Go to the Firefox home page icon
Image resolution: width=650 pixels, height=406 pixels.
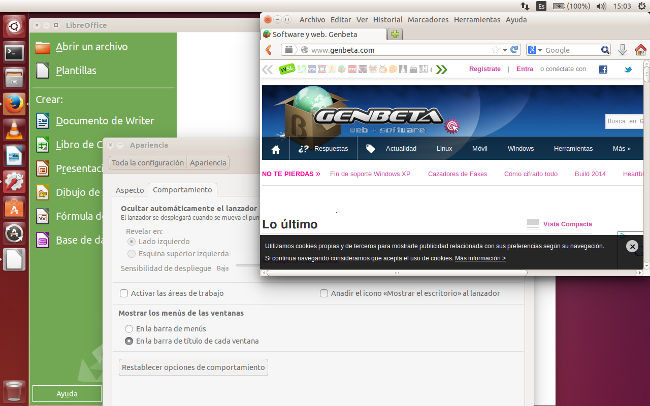pos(640,50)
